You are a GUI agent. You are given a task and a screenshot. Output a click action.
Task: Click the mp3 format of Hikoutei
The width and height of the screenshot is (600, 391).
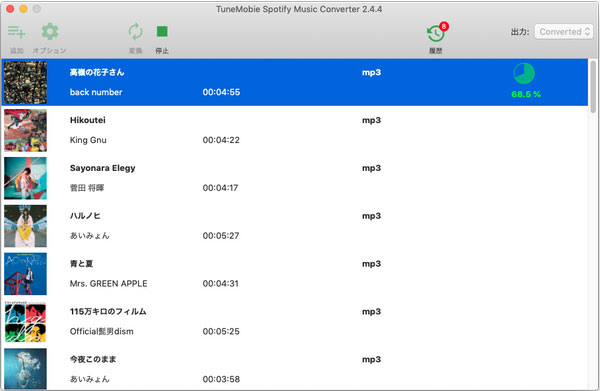372,121
